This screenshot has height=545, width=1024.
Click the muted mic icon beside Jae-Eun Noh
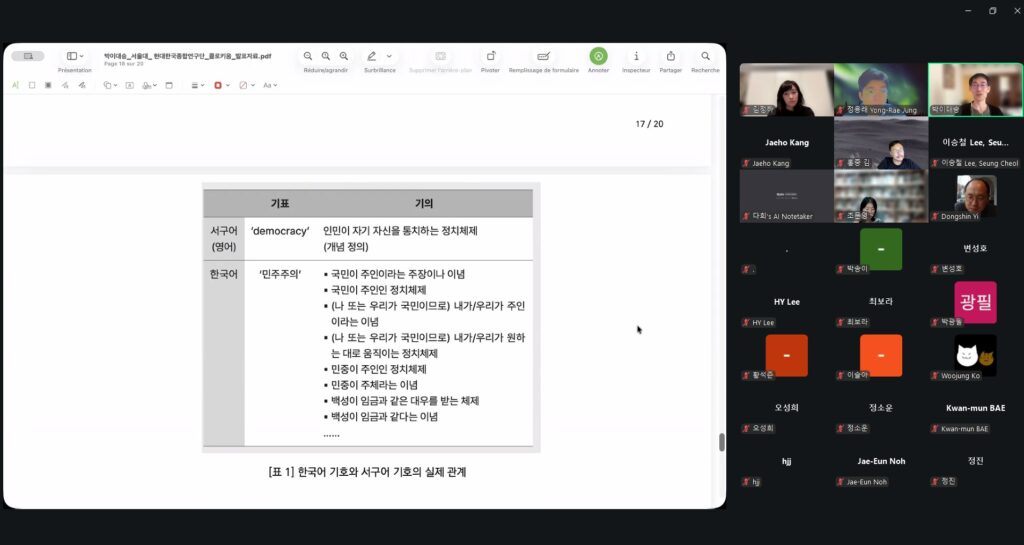click(841, 482)
